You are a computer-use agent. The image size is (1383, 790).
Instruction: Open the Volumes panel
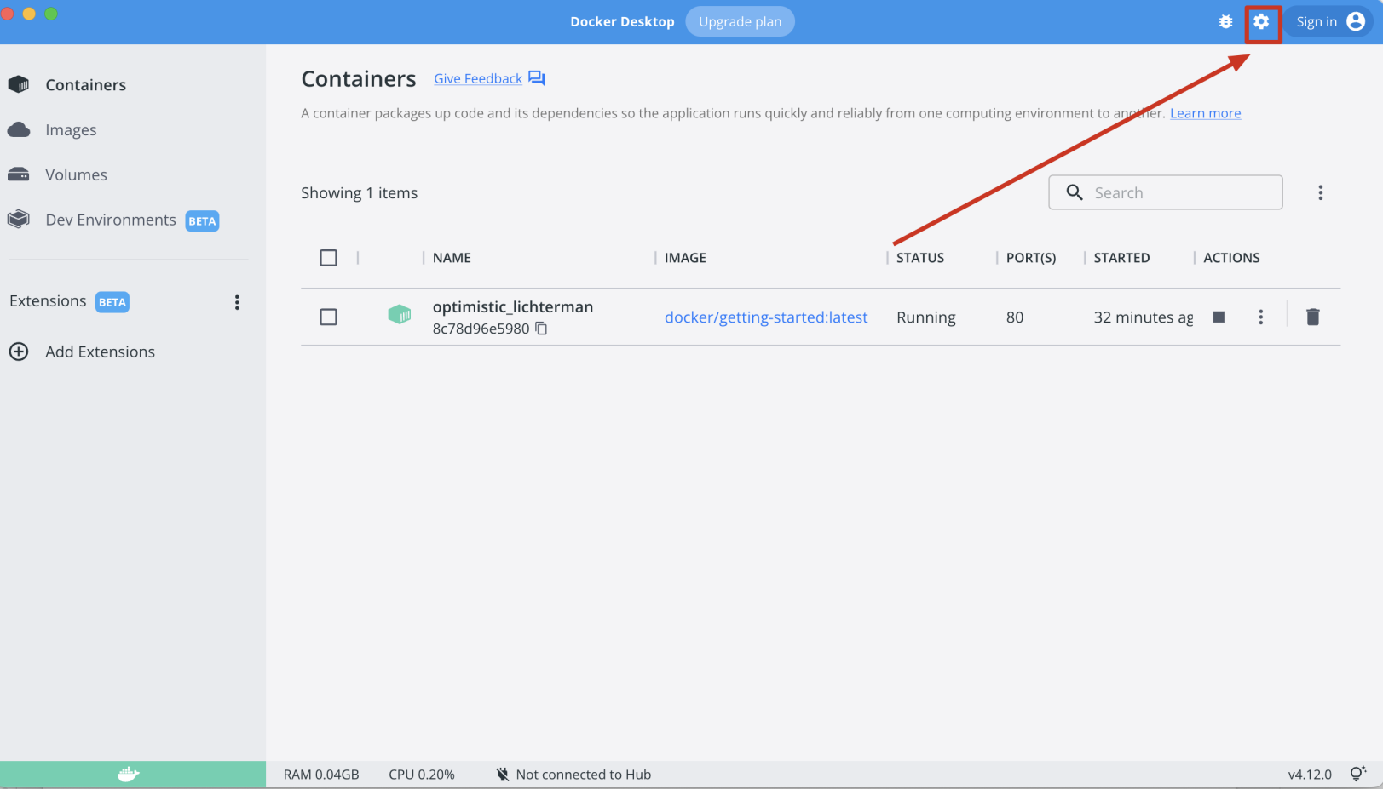pyautogui.click(x=76, y=174)
